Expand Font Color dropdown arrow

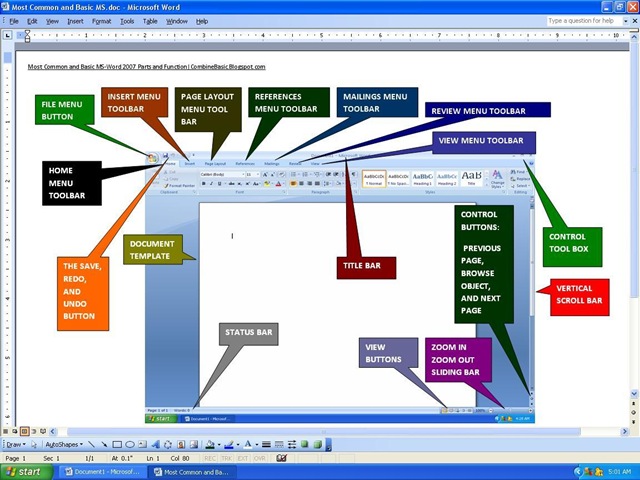pos(257,444)
